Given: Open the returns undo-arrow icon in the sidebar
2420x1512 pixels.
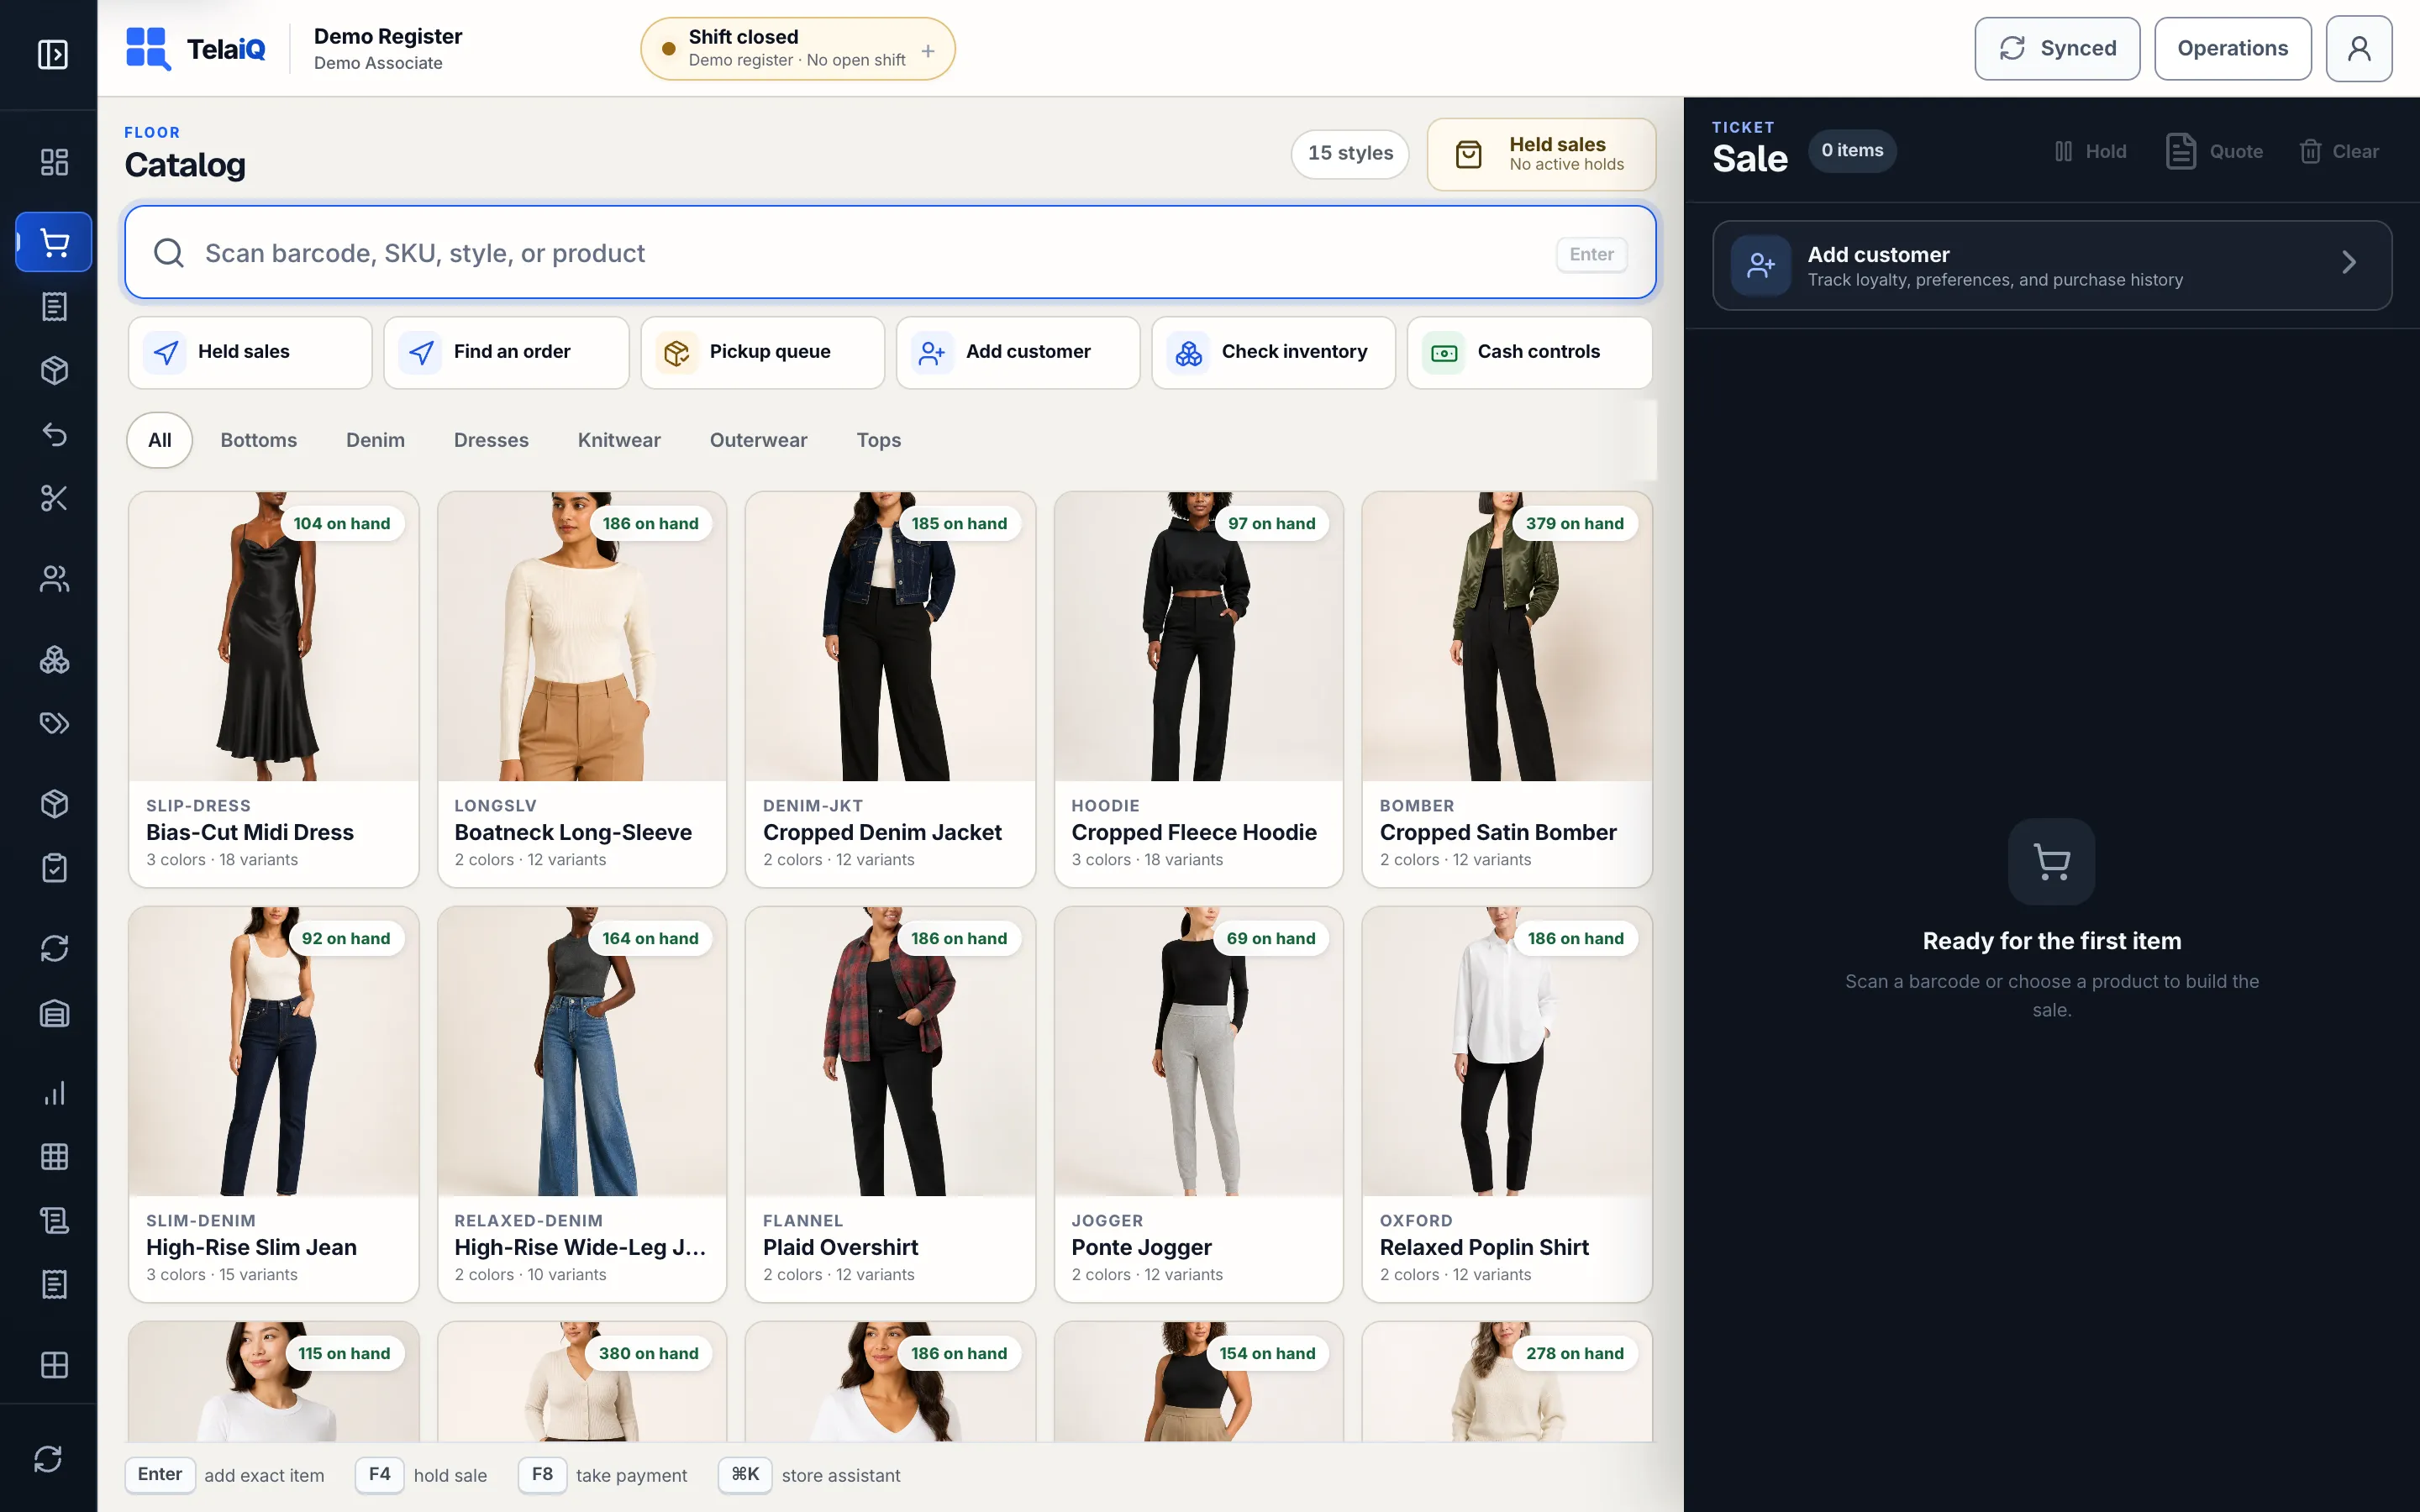Looking at the screenshot, I should click(54, 434).
